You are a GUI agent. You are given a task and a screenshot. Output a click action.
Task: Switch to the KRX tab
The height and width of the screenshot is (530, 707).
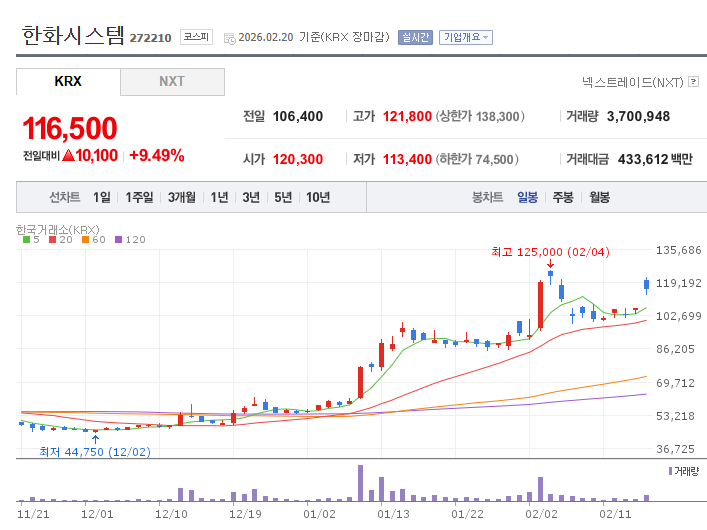(68, 82)
